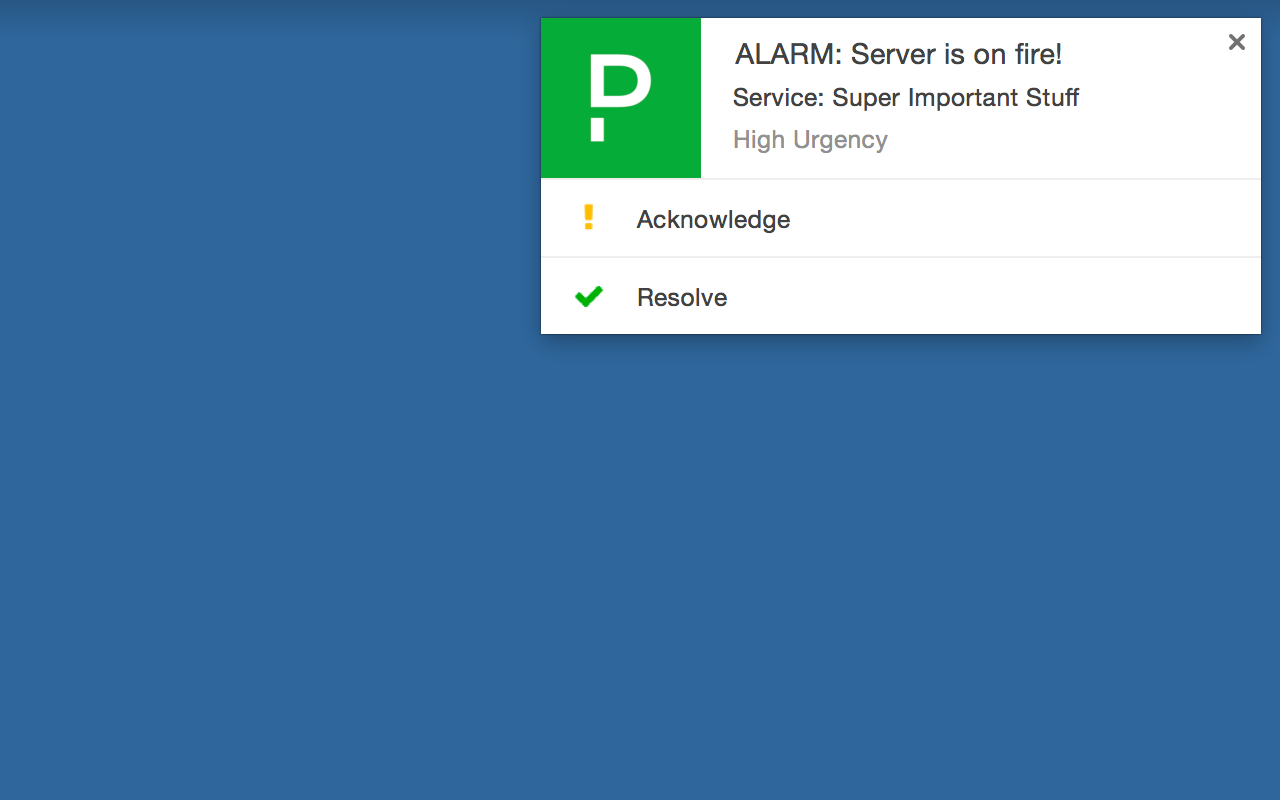Click the High Urgency label
Screen dimensions: 1280x800
tap(810, 140)
